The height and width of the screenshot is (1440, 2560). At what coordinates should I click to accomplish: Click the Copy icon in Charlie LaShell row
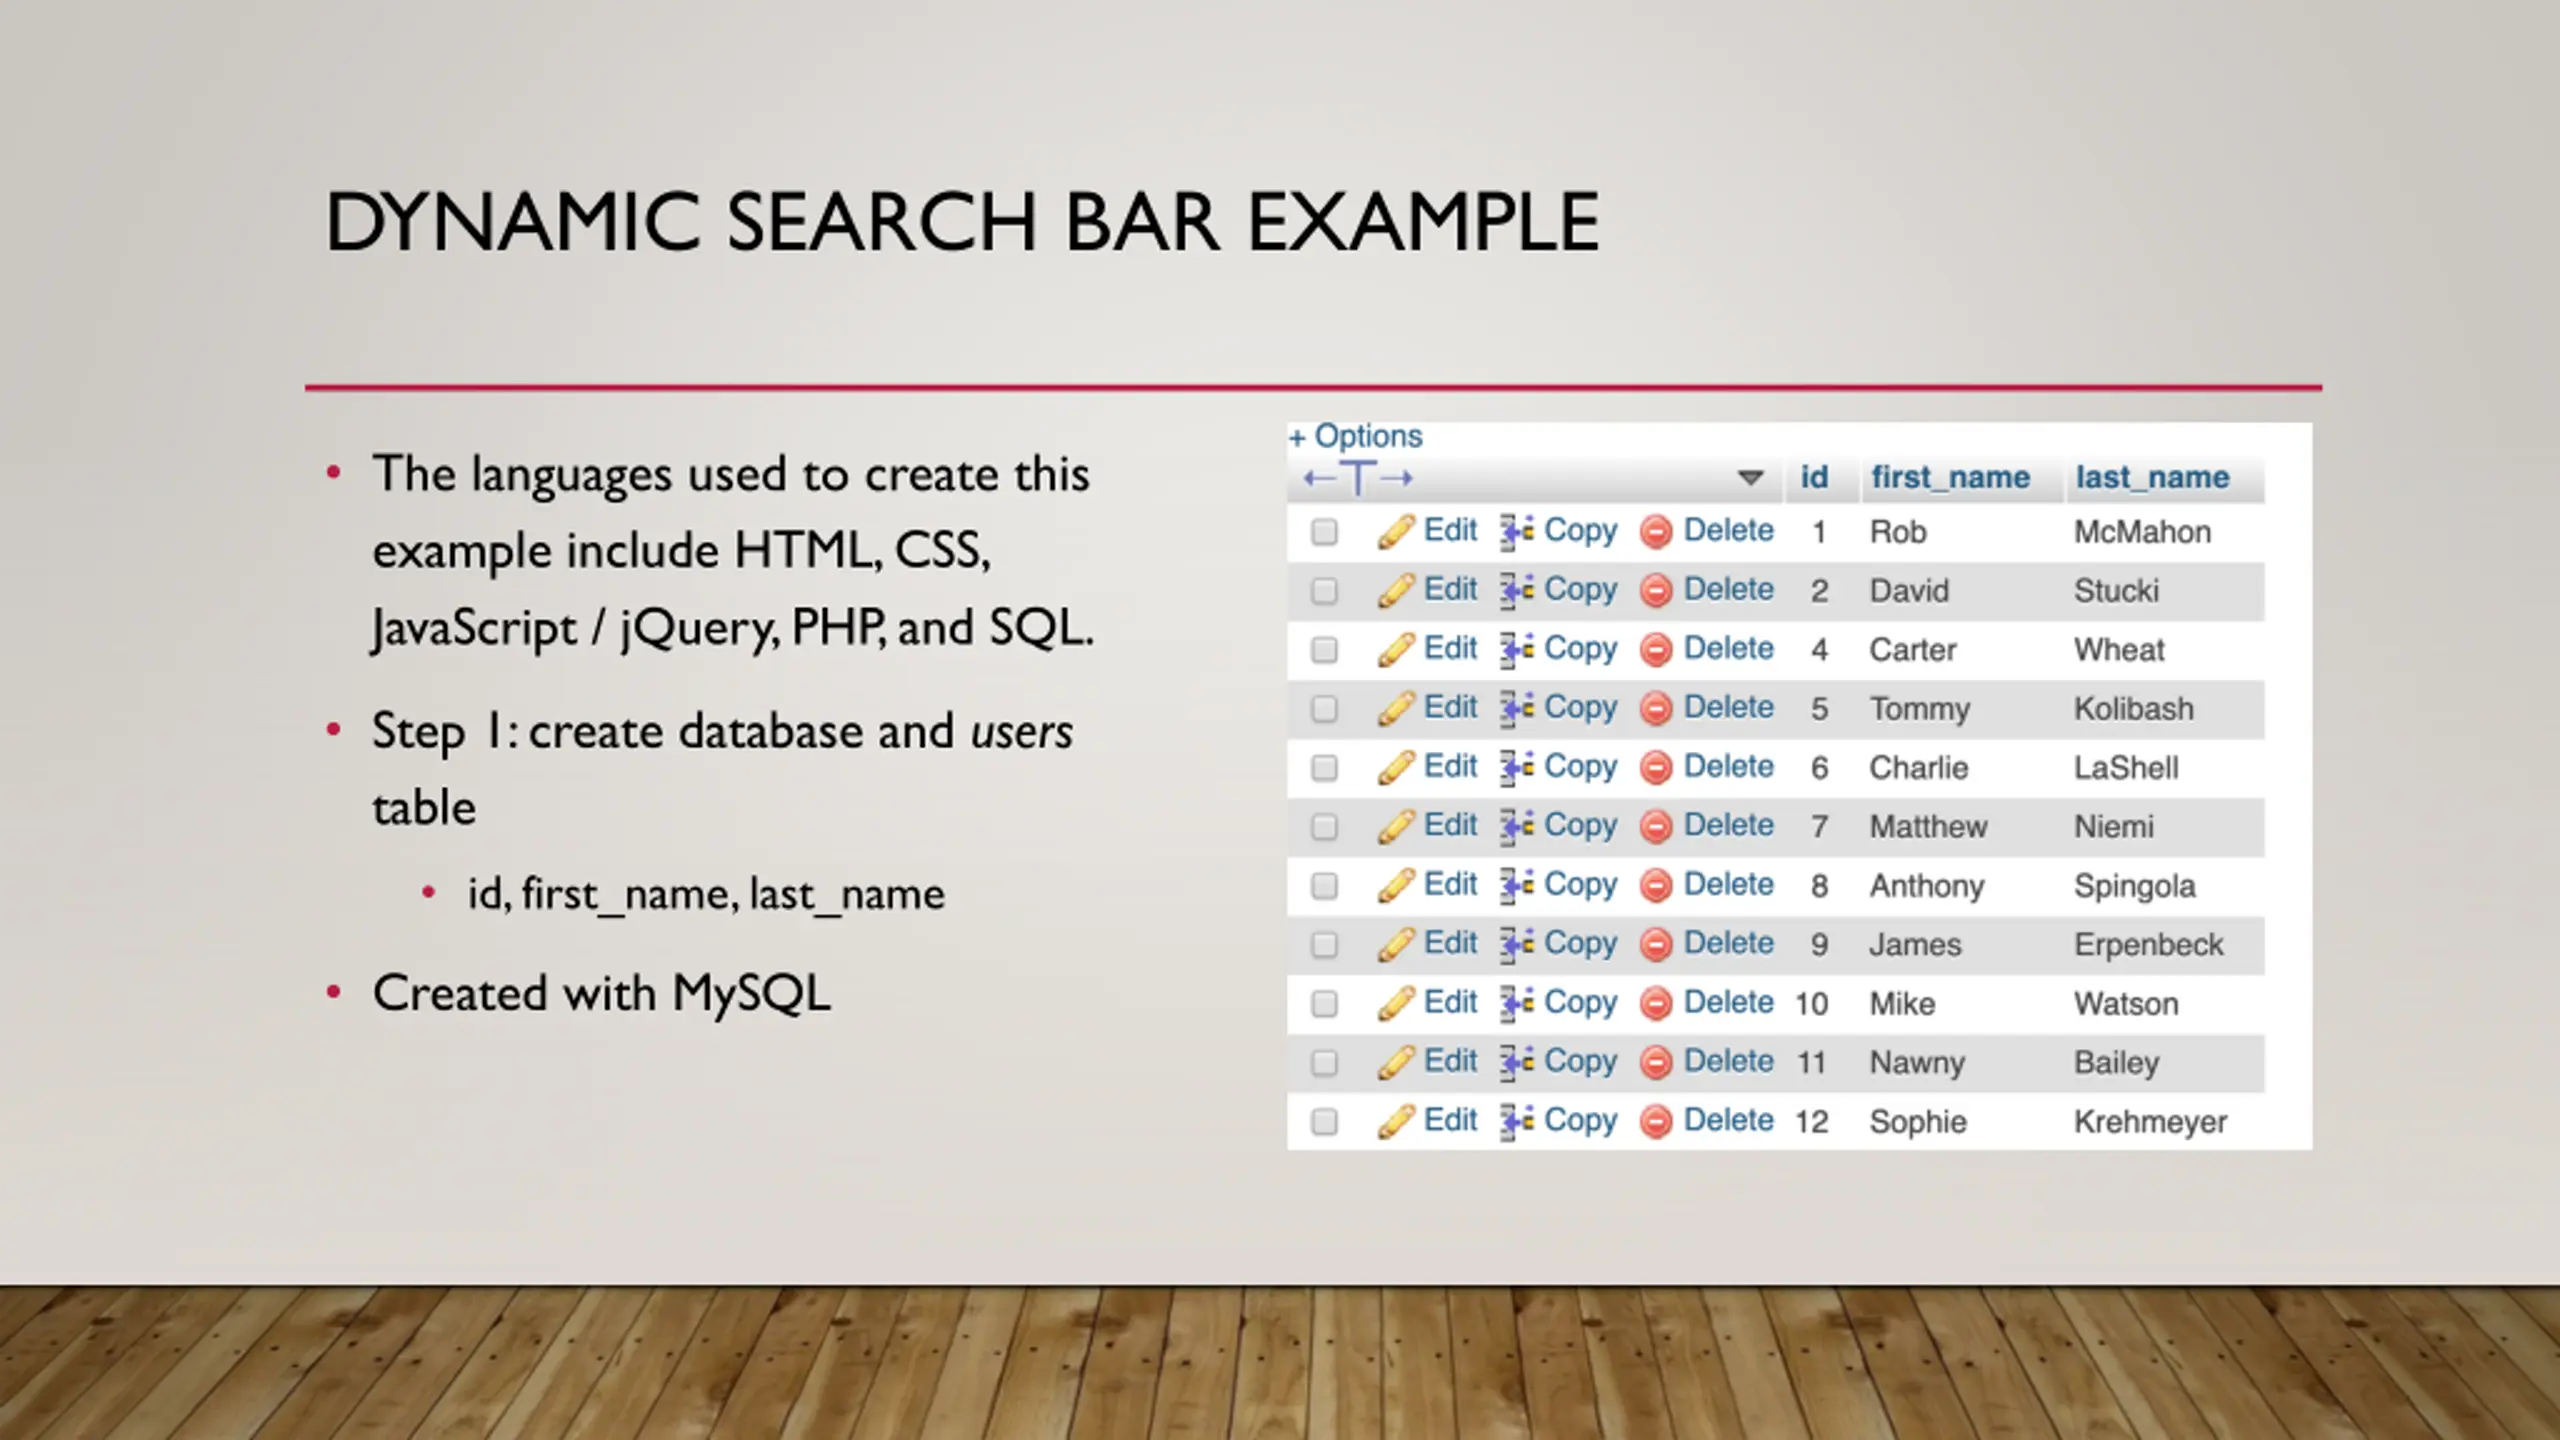(1517, 767)
